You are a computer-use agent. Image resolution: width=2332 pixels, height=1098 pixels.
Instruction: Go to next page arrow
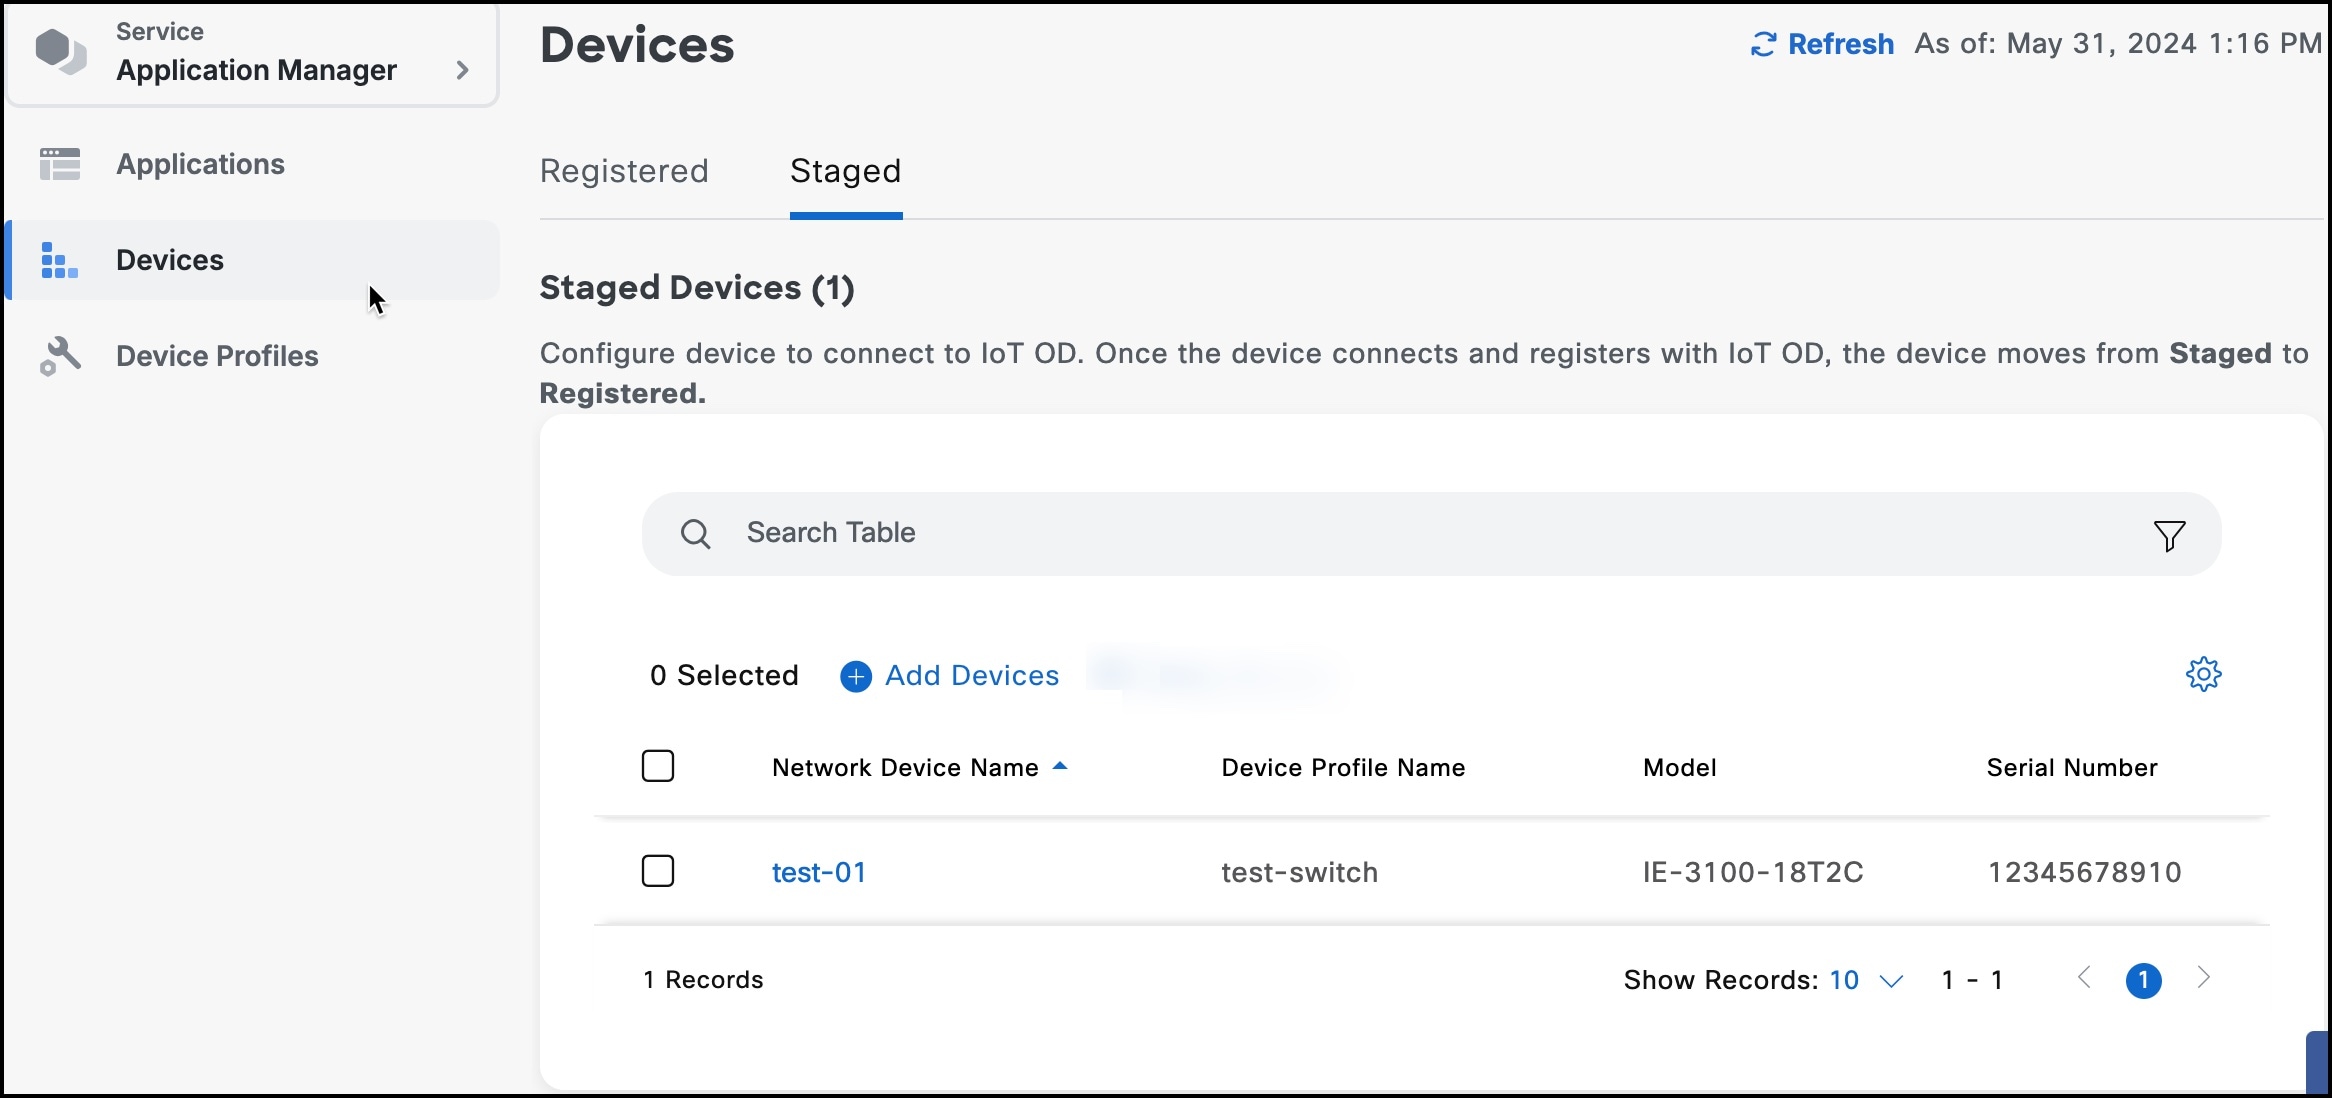tap(2204, 978)
